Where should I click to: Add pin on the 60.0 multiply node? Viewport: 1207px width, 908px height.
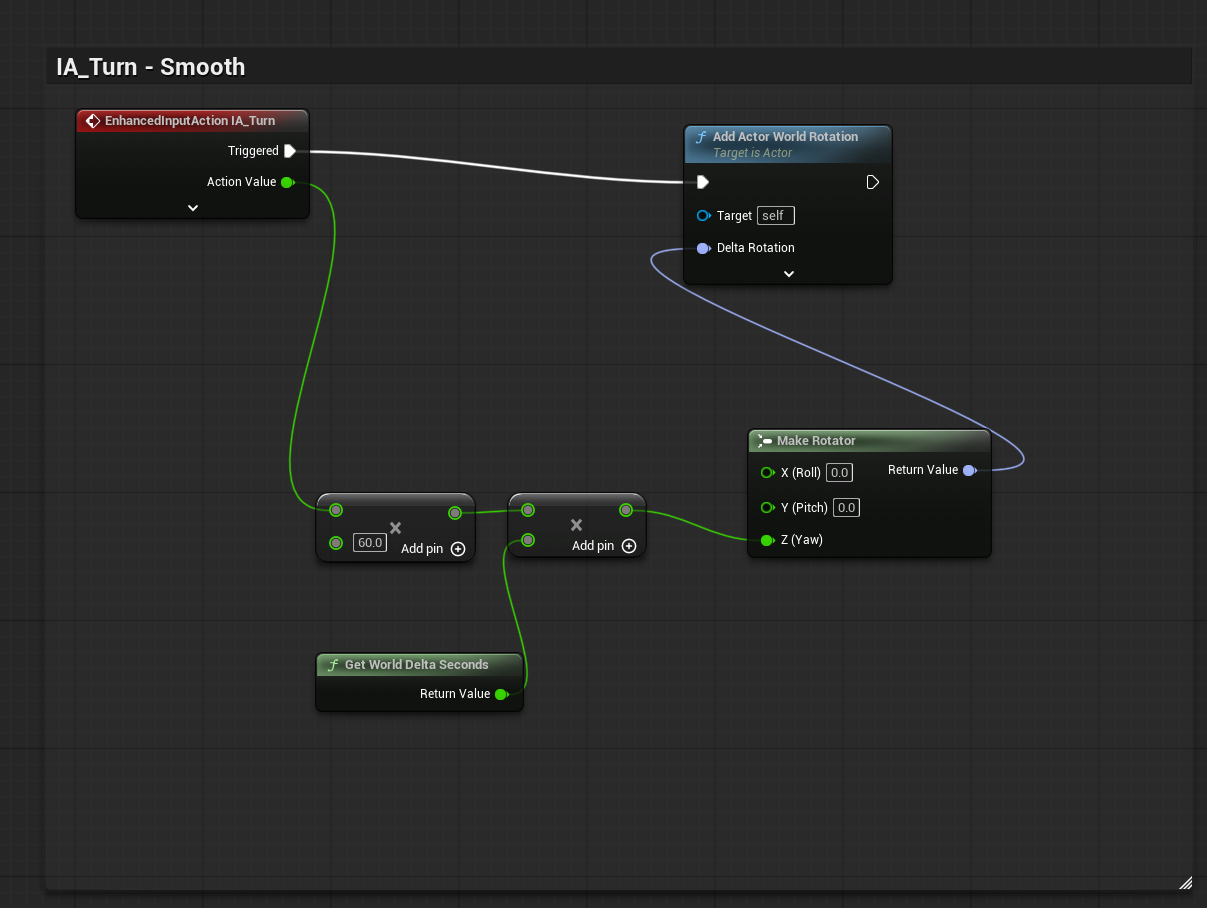point(458,548)
